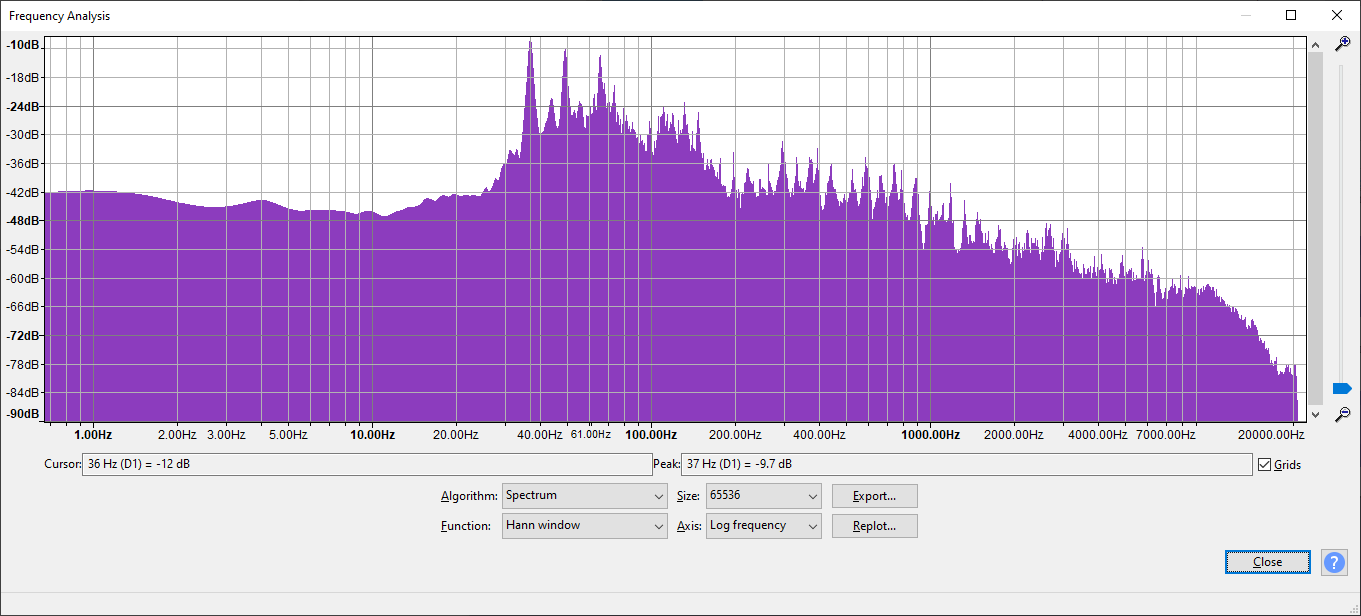Viewport: 1361px width, 616px height.
Task: Expand the Axis dropdown showing Log frequency
Action: click(763, 525)
